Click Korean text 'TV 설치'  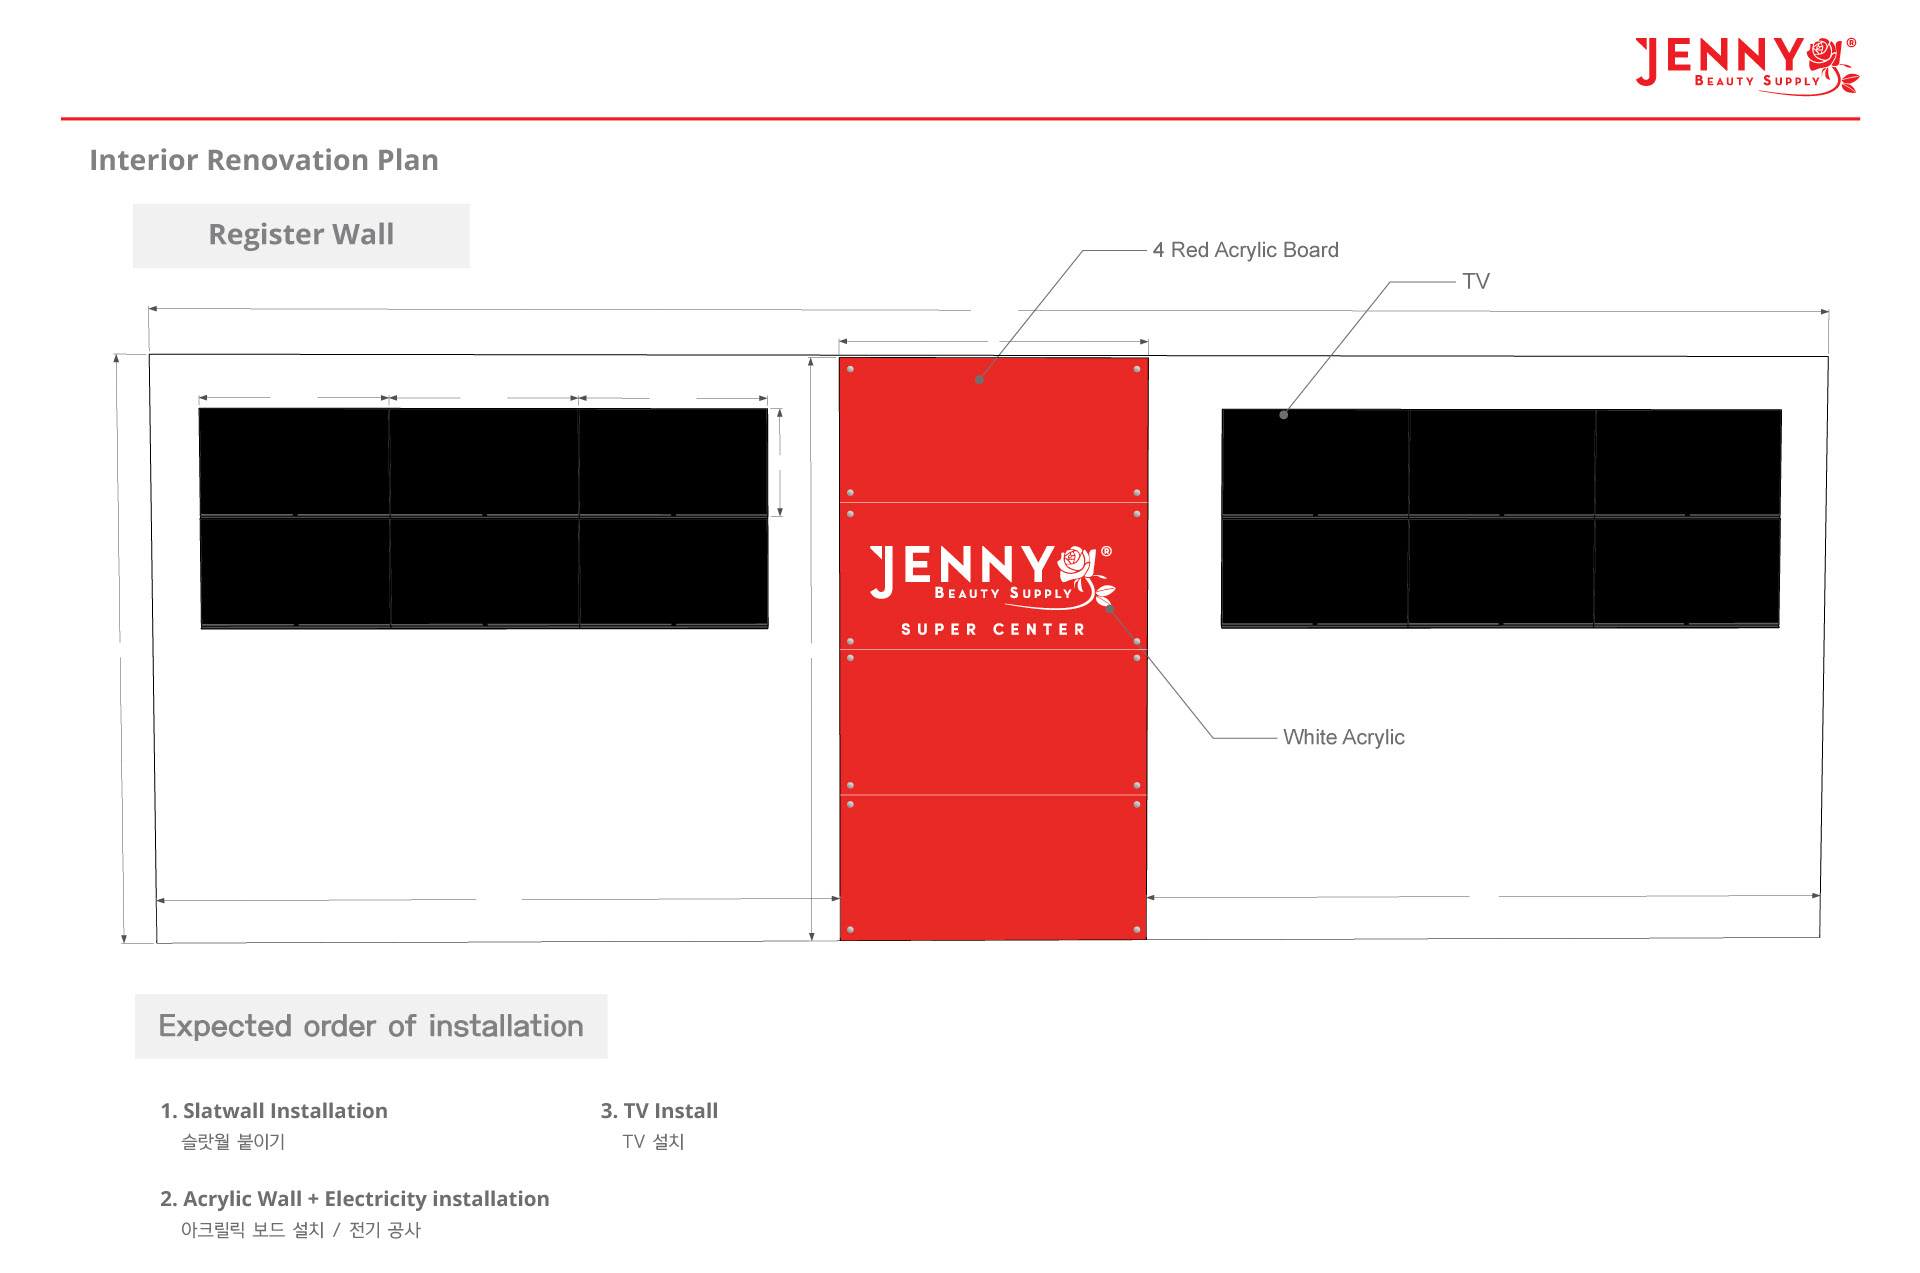point(653,1141)
